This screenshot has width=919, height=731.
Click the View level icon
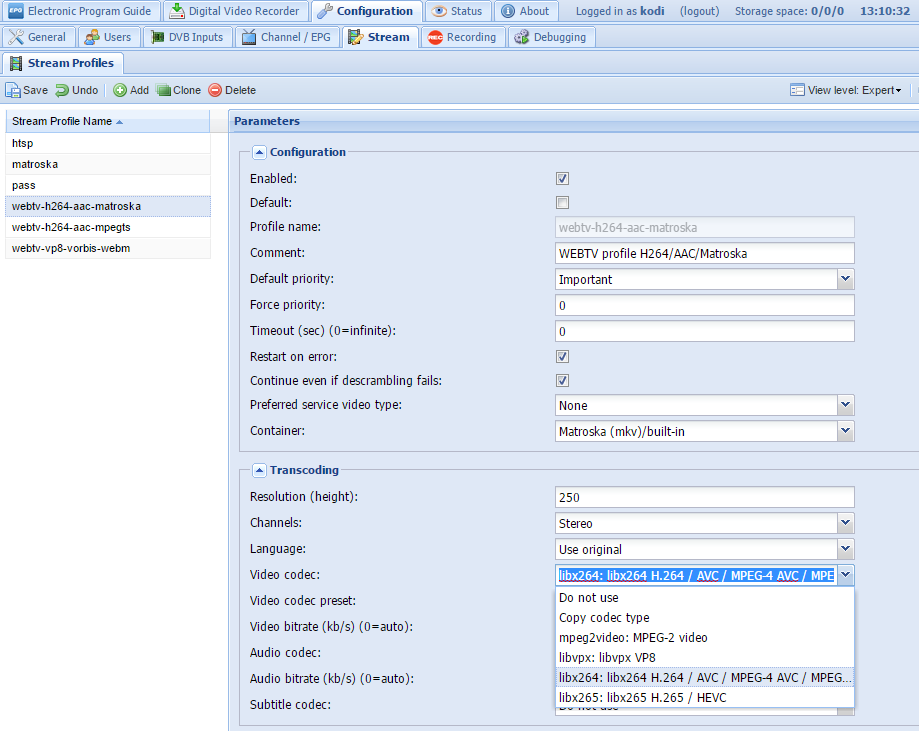[x=797, y=90]
